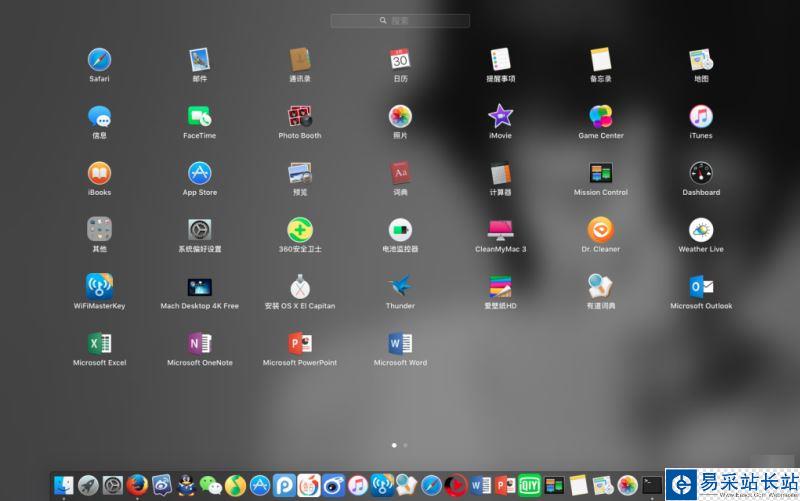Screen dimensions: 800x501
Task: Open Mission Control icon in Dock
Action: pos(554,485)
